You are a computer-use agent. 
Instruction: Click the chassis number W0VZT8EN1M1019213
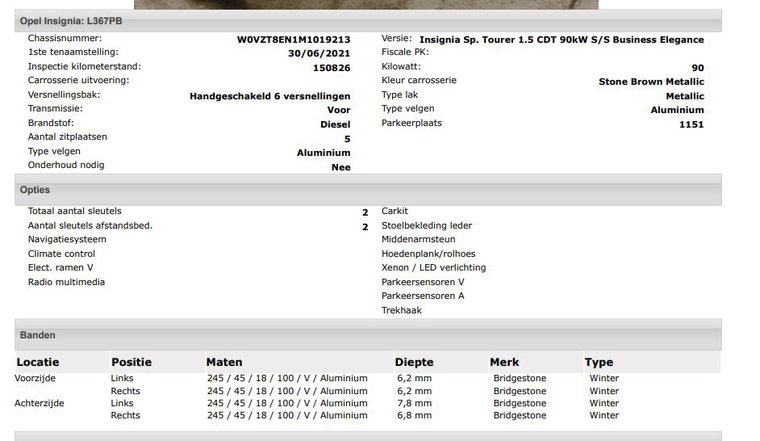pyautogui.click(x=293, y=40)
